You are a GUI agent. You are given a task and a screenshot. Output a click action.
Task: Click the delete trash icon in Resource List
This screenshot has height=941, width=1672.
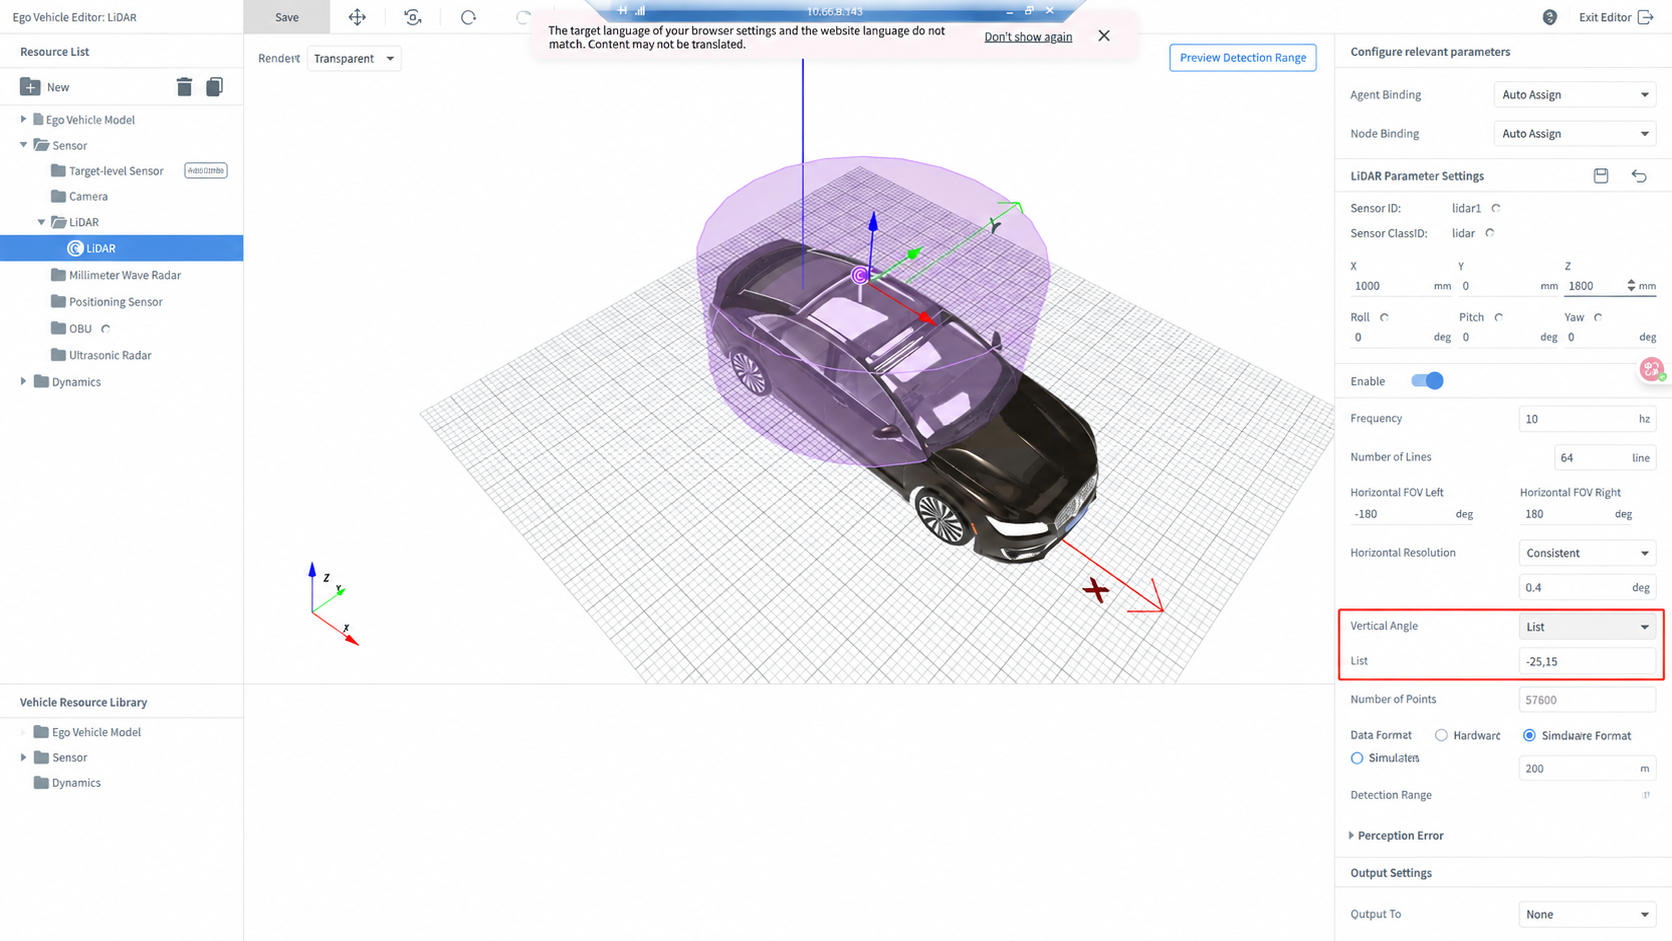tap(184, 87)
